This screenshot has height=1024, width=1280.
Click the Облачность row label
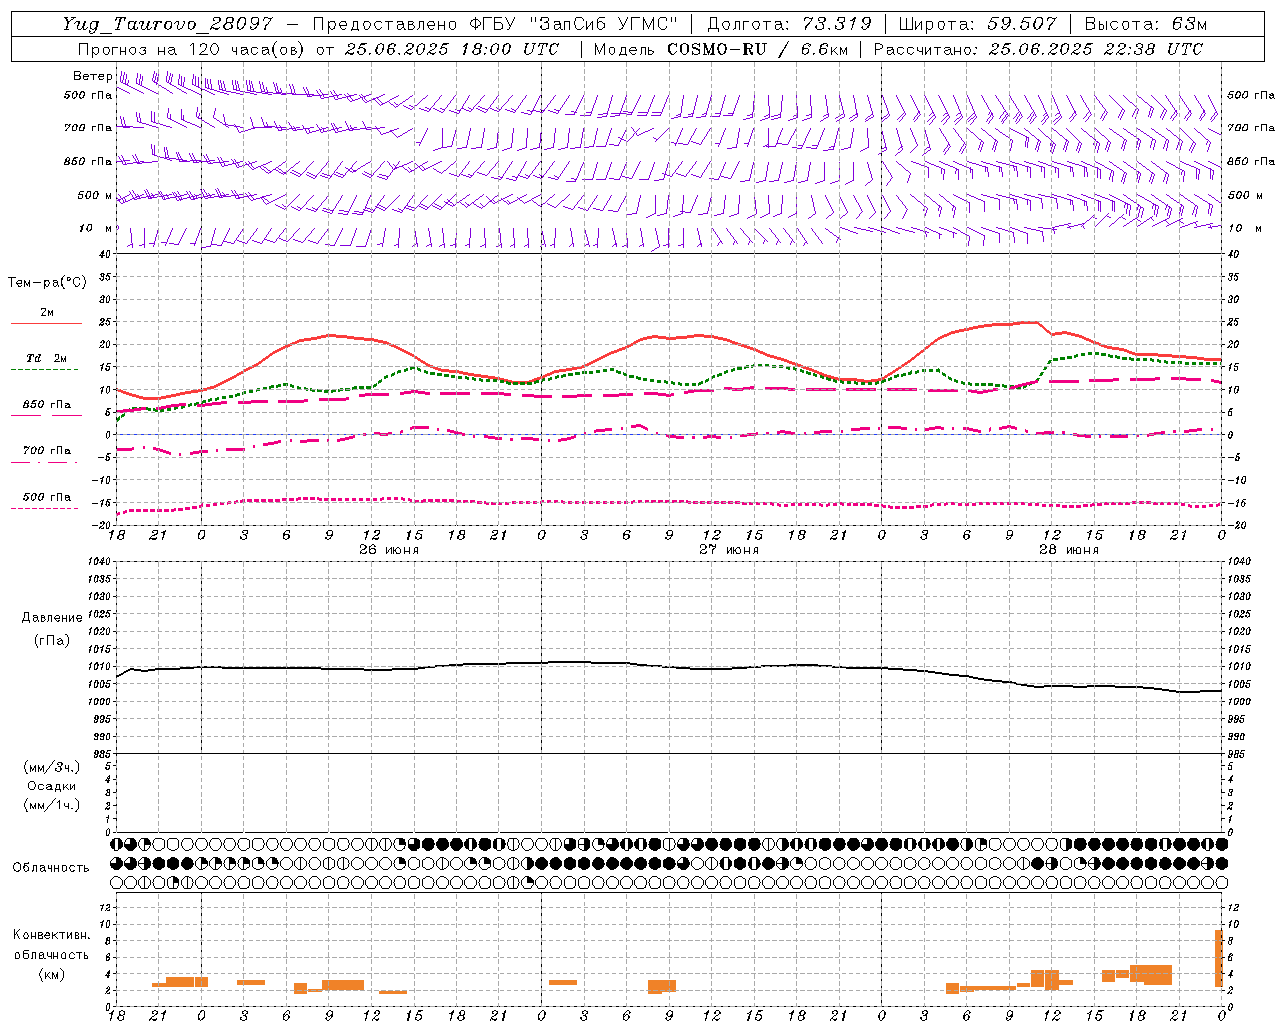click(x=51, y=868)
